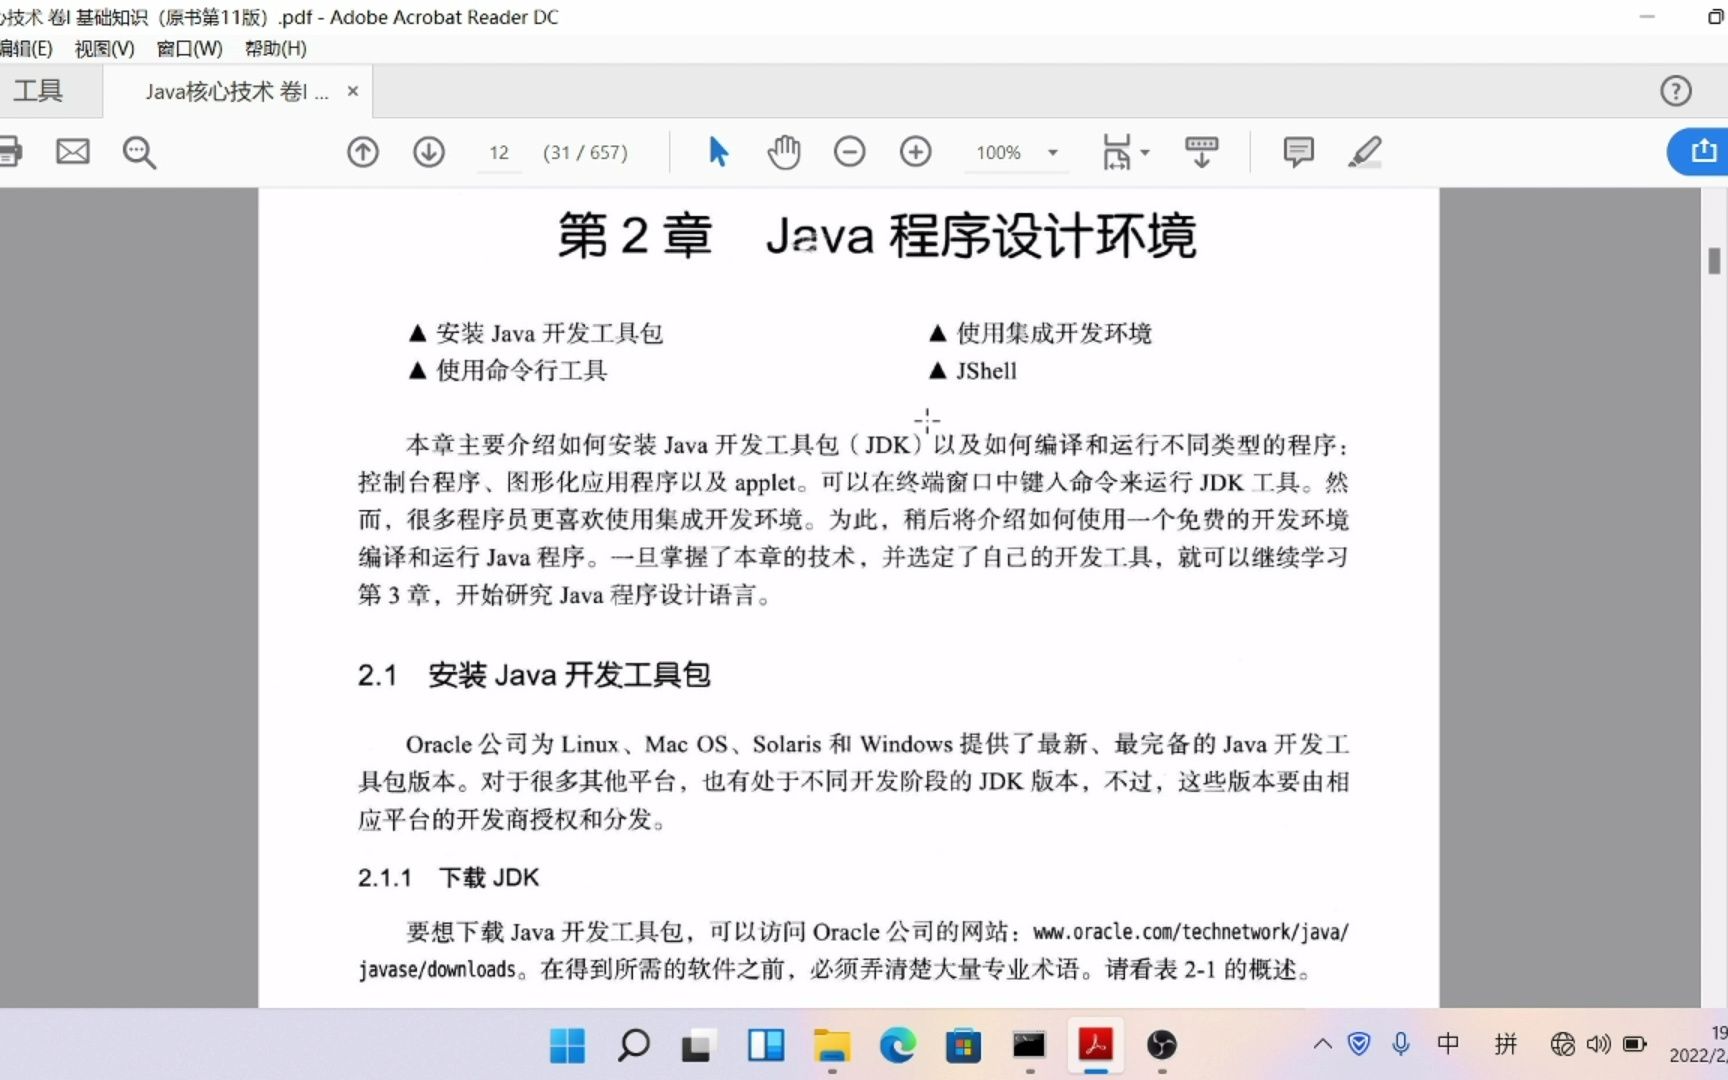Open the 视图(V) menu
The image size is (1728, 1080).
tap(104, 48)
